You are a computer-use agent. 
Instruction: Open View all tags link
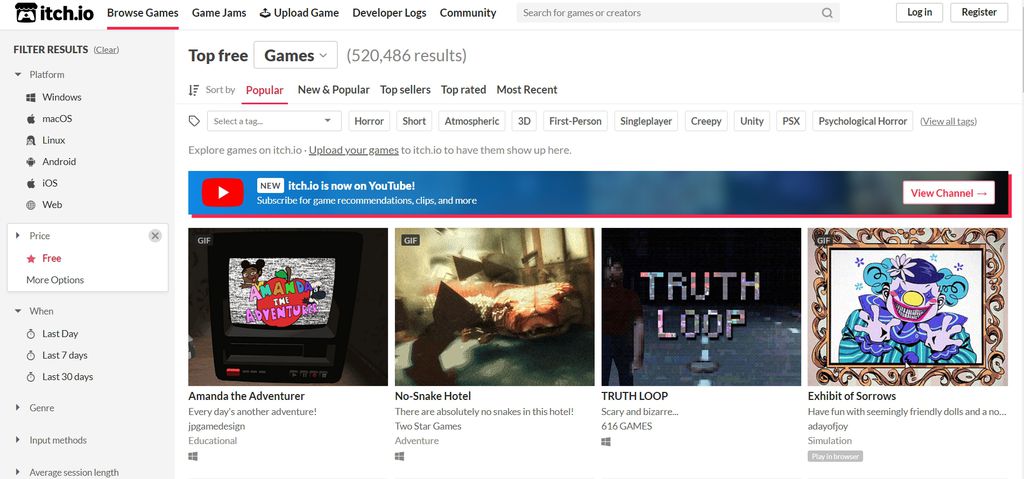(x=948, y=121)
